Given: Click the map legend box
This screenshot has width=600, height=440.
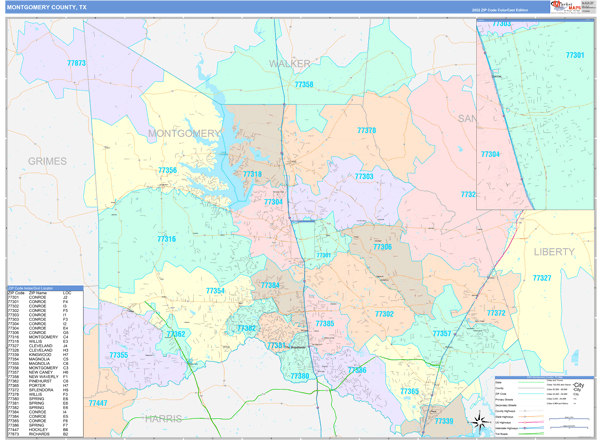Looking at the screenshot, I should (x=539, y=405).
